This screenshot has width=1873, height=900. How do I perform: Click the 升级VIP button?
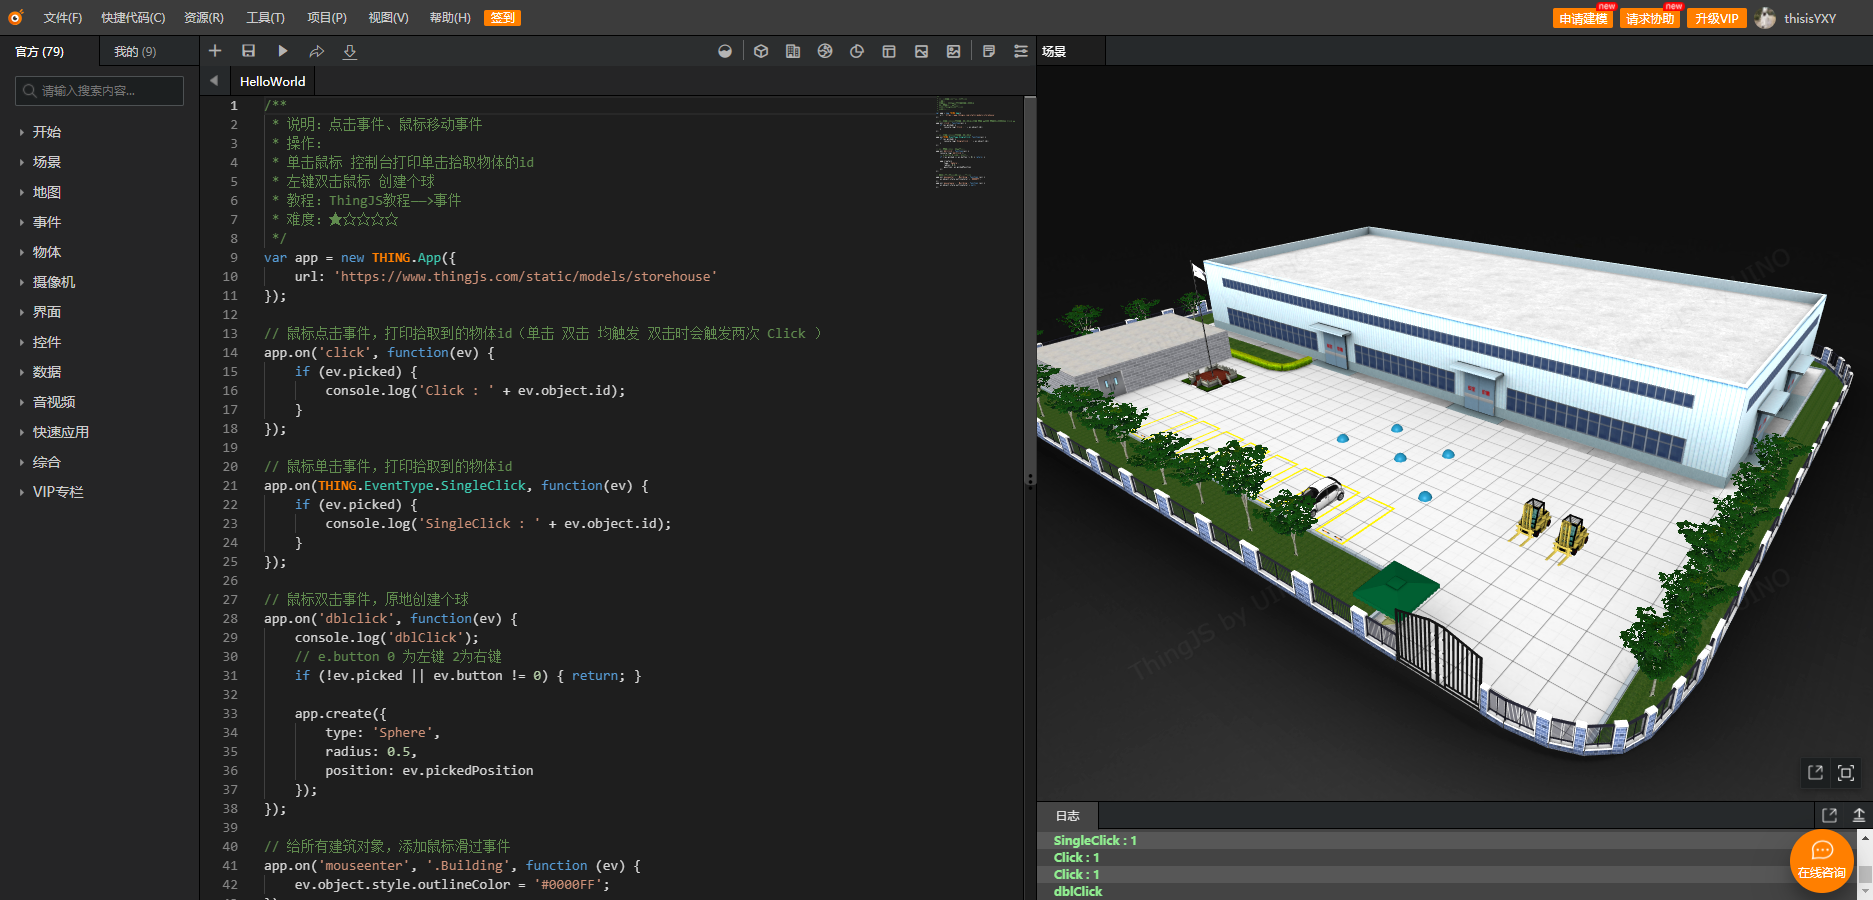tap(1717, 18)
